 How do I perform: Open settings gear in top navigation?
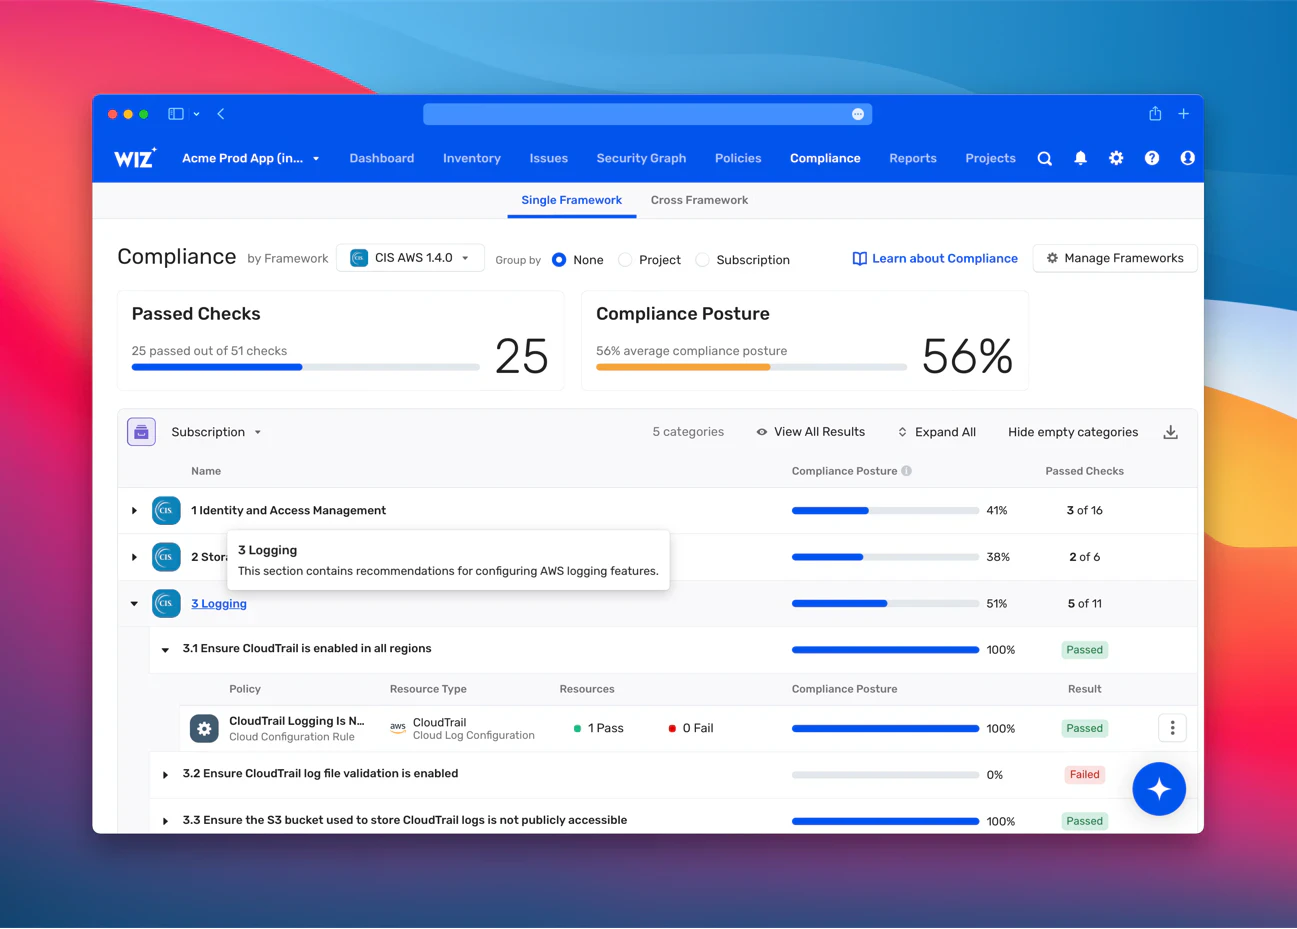coord(1116,158)
